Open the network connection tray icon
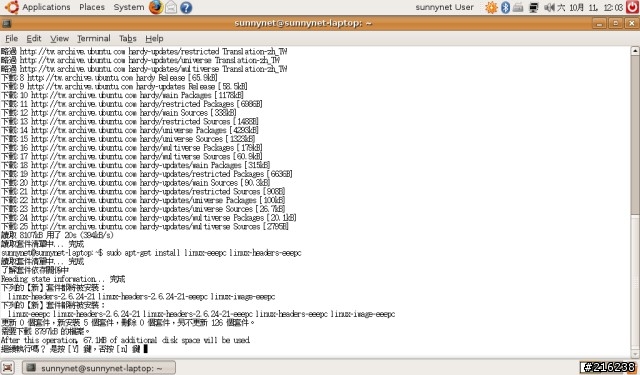The width and height of the screenshot is (640, 375). coord(533,7)
